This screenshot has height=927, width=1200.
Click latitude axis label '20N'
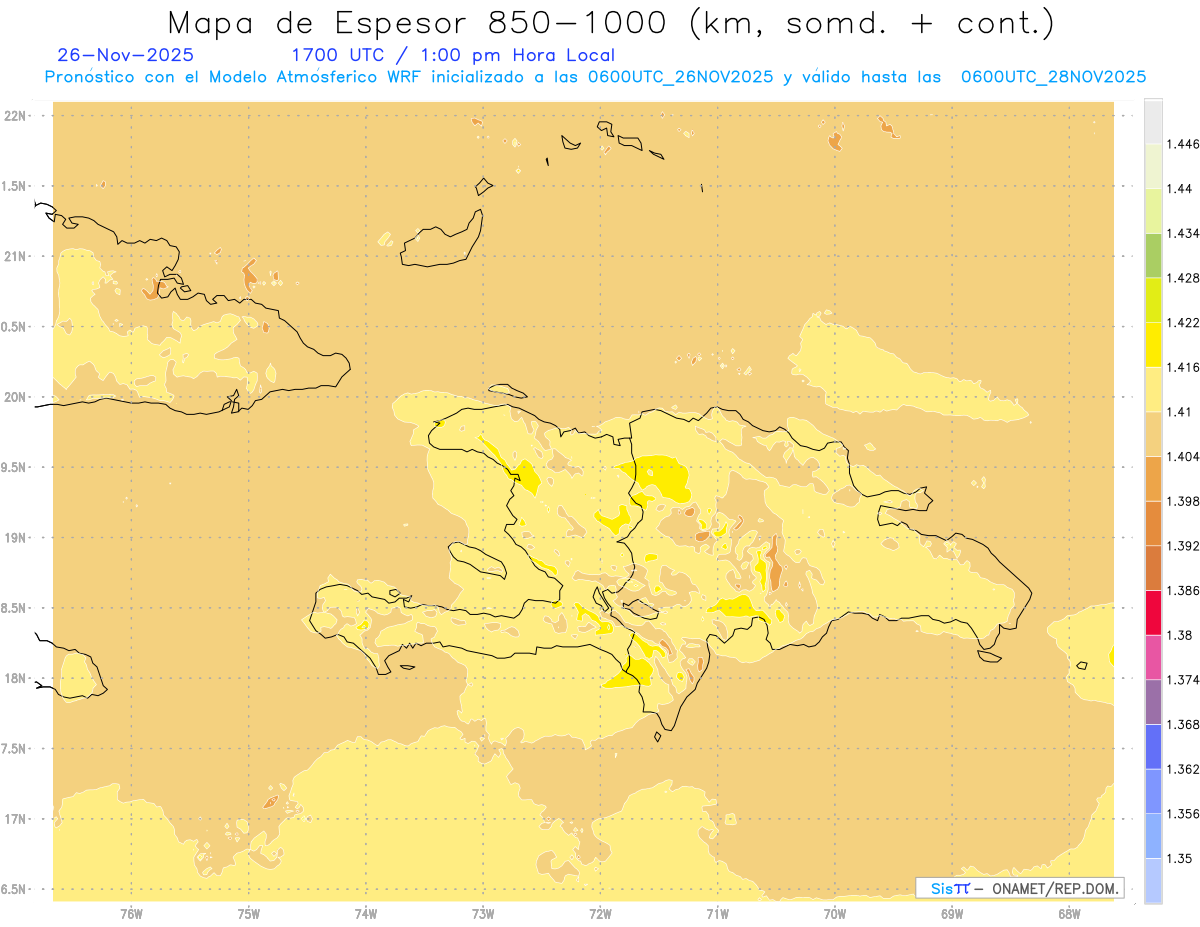[x=17, y=397]
